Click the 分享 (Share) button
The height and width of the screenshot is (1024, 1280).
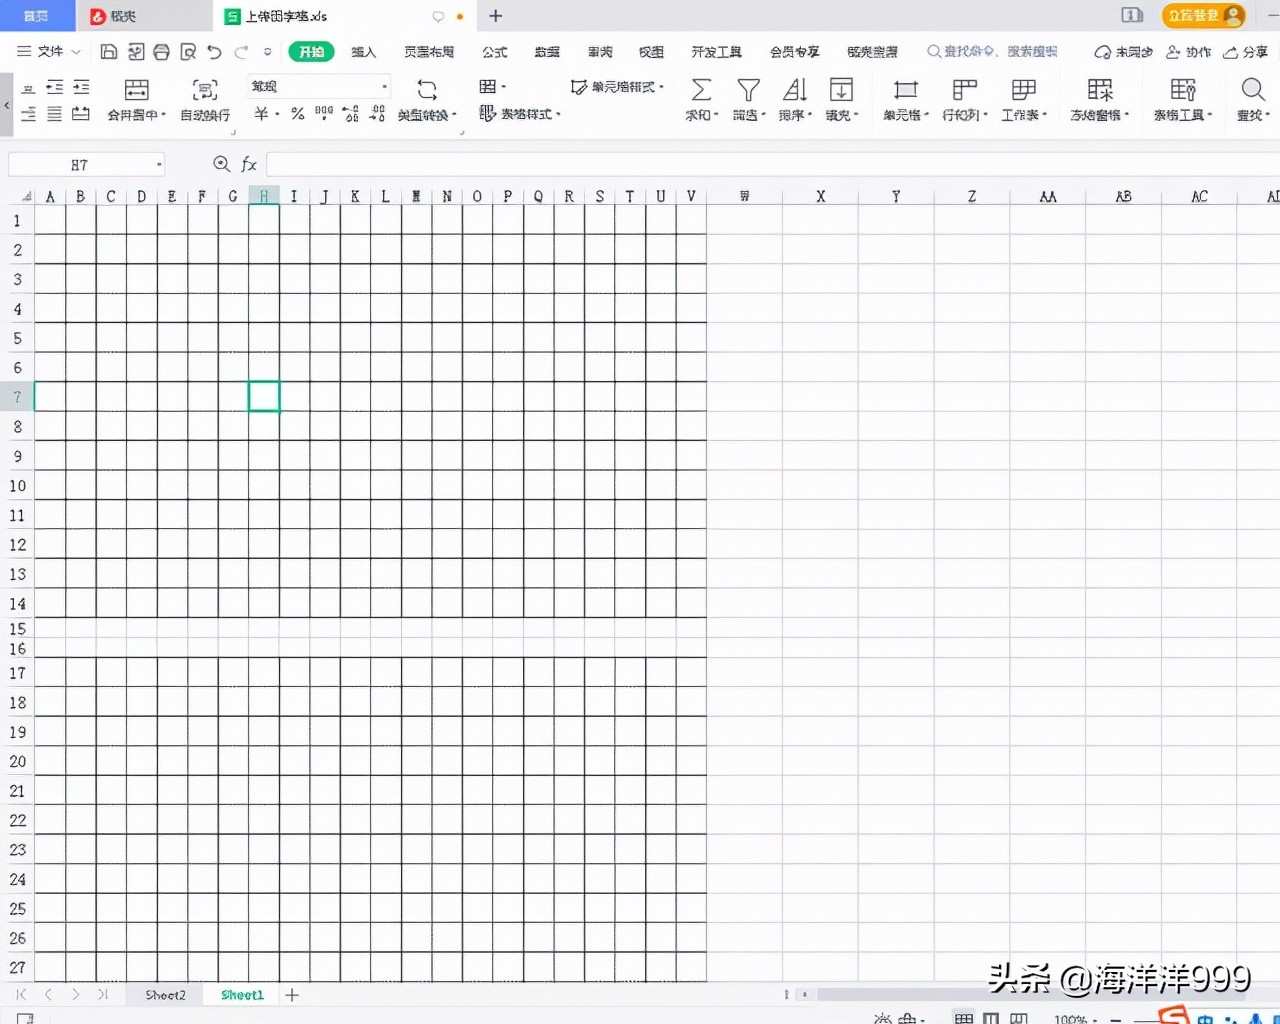[x=1245, y=52]
